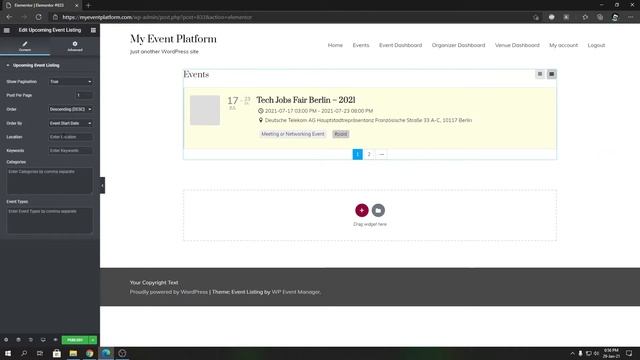This screenshot has width=640, height=360.
Task: Open Responsive Mode device icon
Action: (43, 340)
